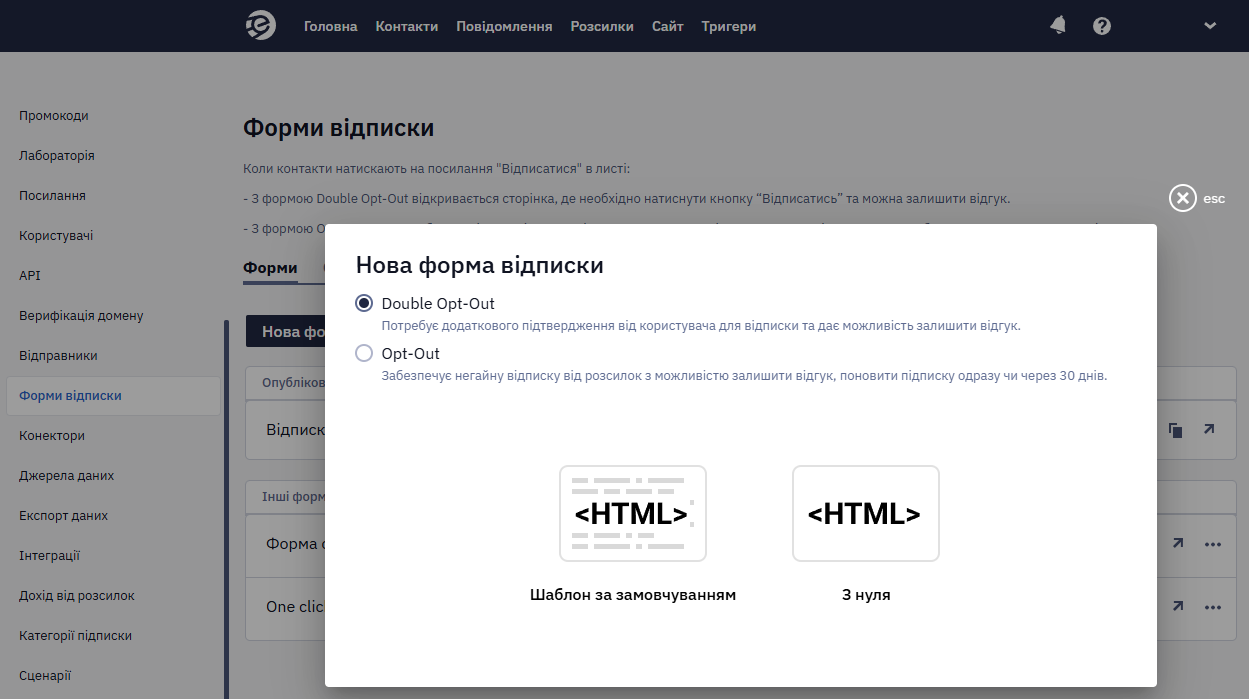
Task: Go to Сценарії in sidebar
Action: point(45,676)
